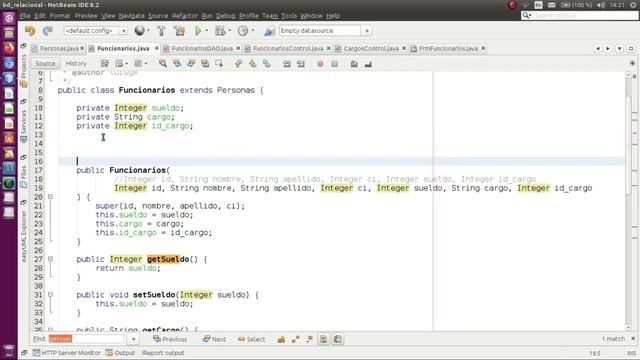
Task: Toggle Rectangular Selection editor icon
Action: tap(219, 64)
